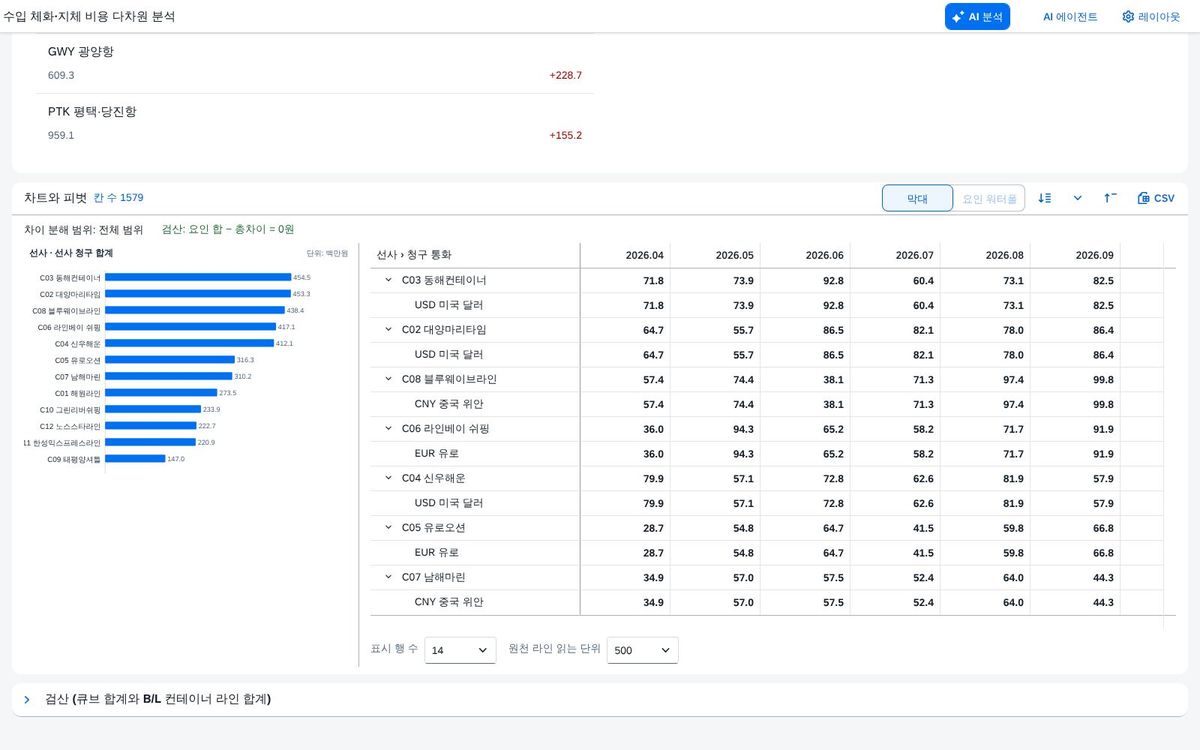Image resolution: width=1200 pixels, height=750 pixels.
Task: Start the AI 분석 analysis
Action: click(977, 16)
